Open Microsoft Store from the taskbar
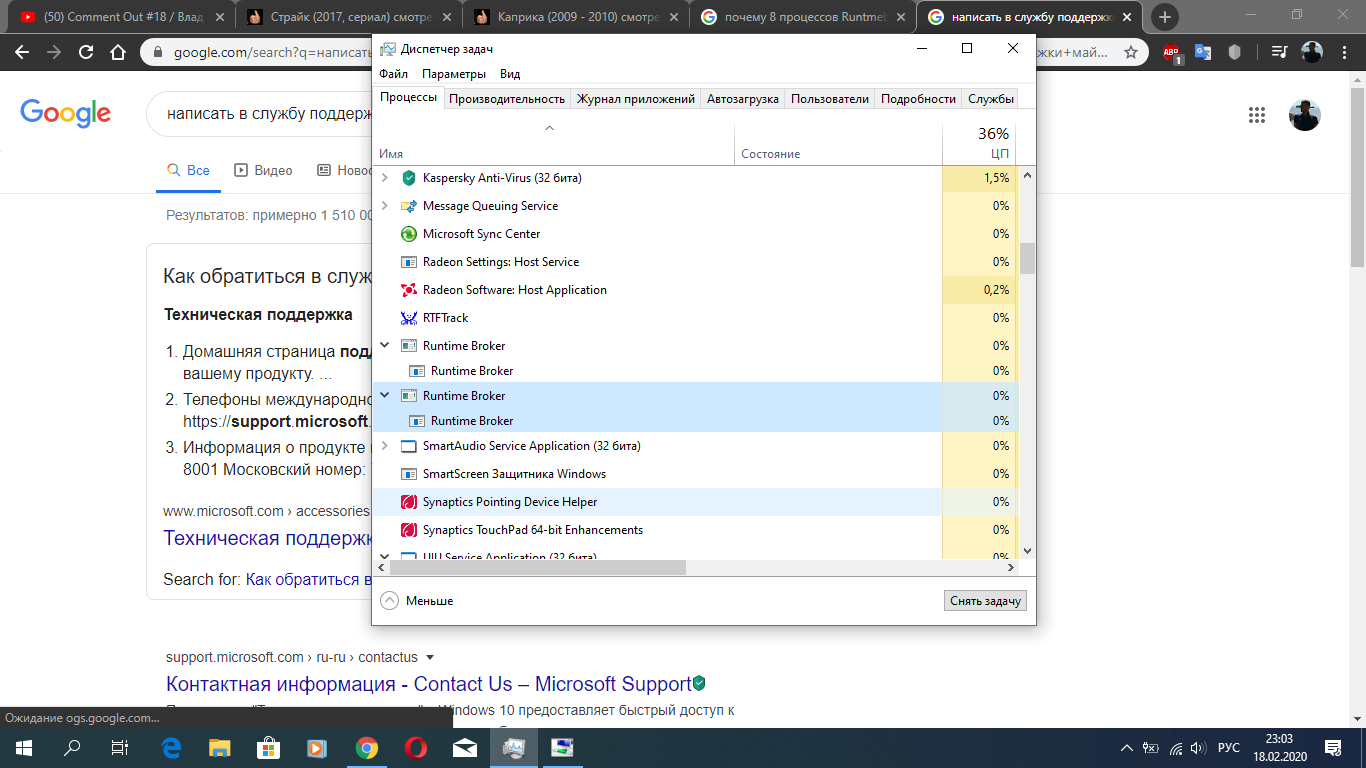Screen dimensions: 1366x768 click(268, 747)
